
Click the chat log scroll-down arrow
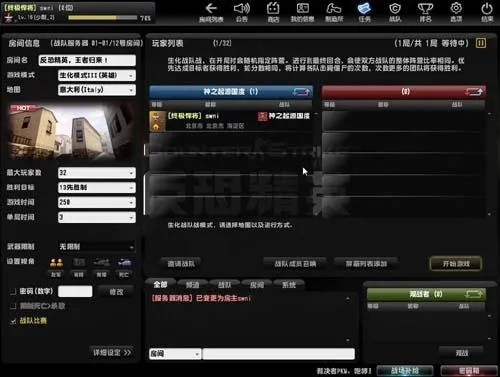(348, 340)
